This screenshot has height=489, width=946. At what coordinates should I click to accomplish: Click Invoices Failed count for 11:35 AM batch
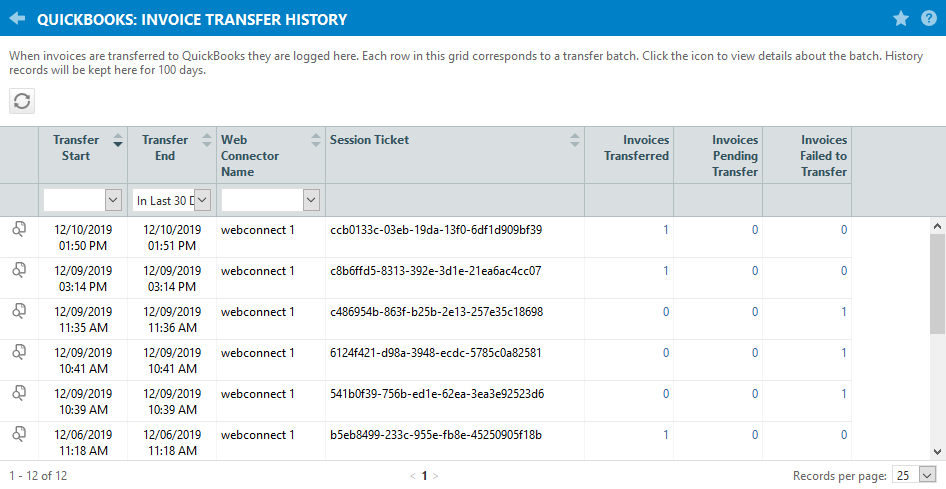(844, 311)
